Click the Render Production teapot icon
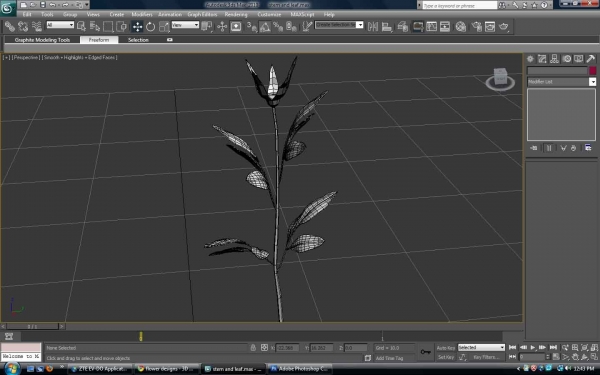This screenshot has width=600, height=375. [x=504, y=26]
